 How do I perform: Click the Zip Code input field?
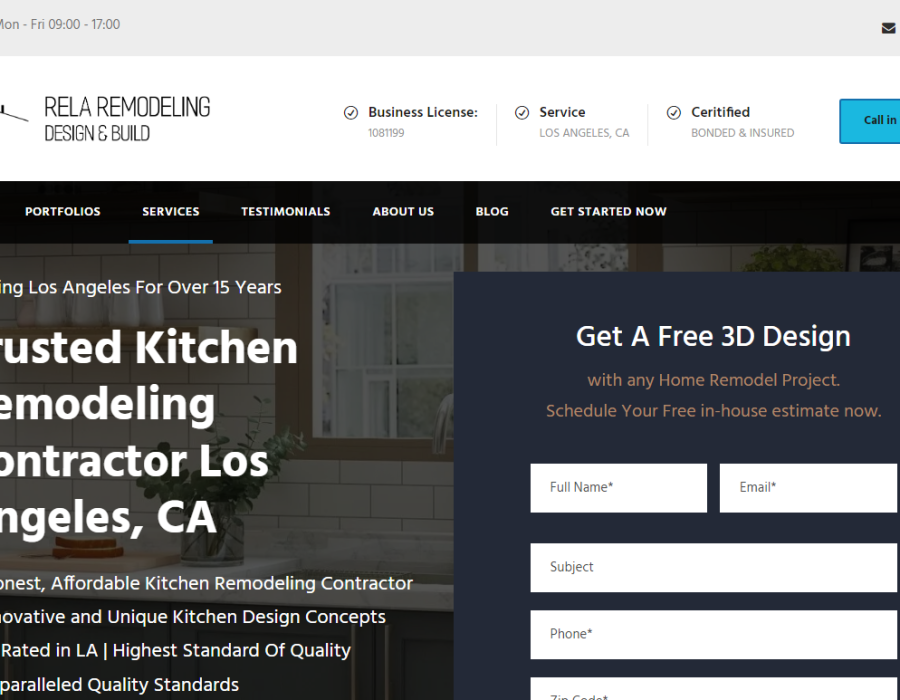pos(713,692)
